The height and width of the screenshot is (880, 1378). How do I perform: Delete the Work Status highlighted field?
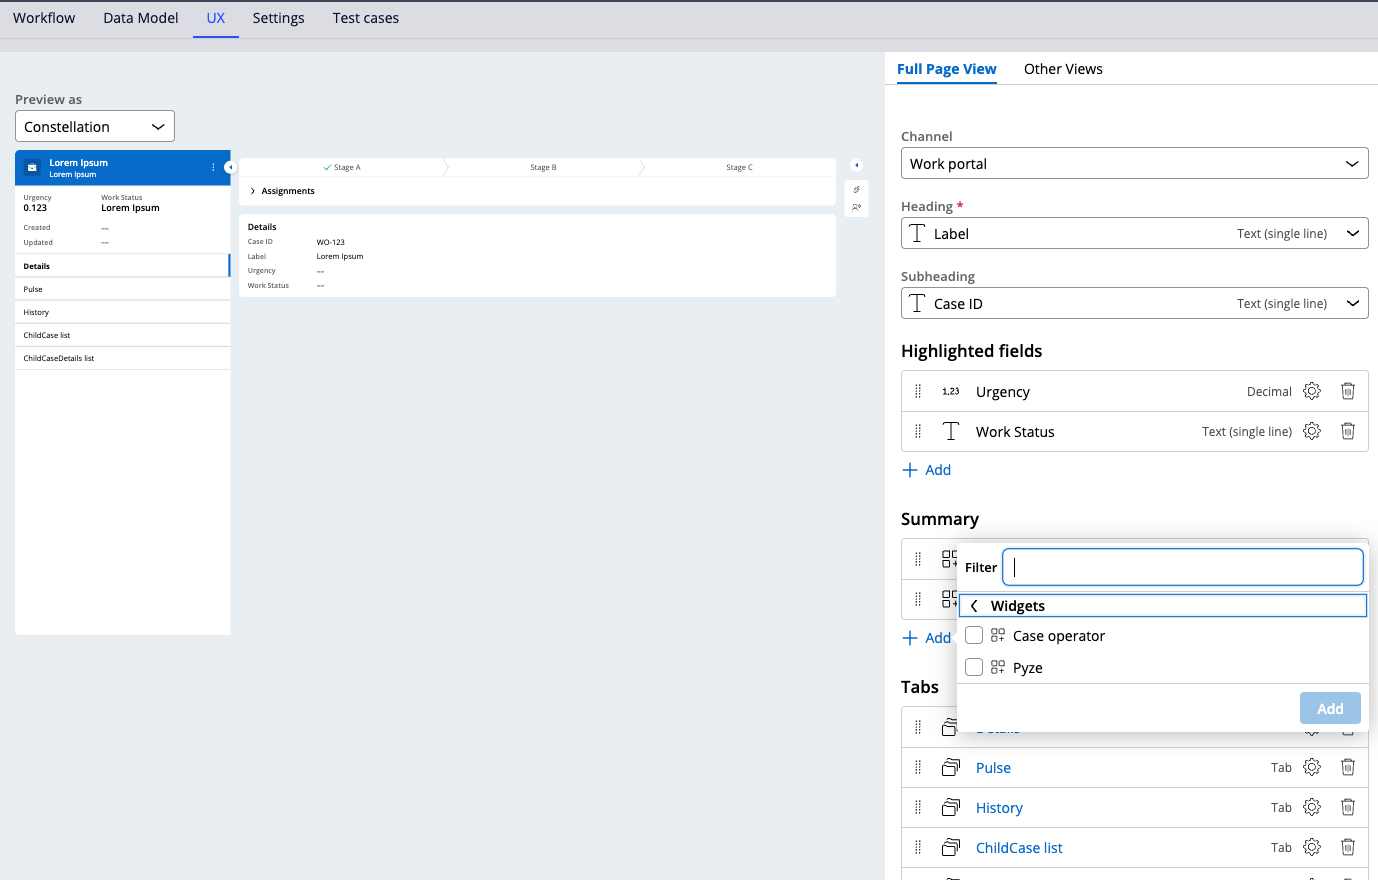coord(1348,431)
